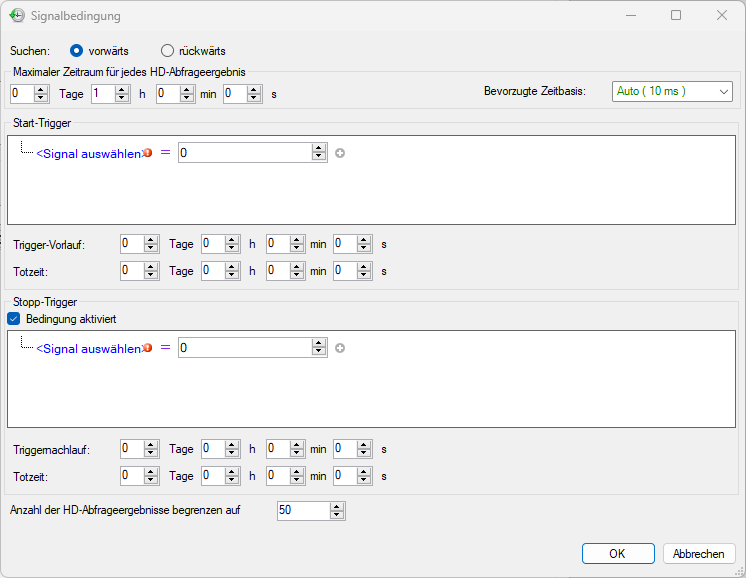Click the equals operator in Stopp-Trigger
Image resolution: width=746 pixels, height=578 pixels.
165,348
